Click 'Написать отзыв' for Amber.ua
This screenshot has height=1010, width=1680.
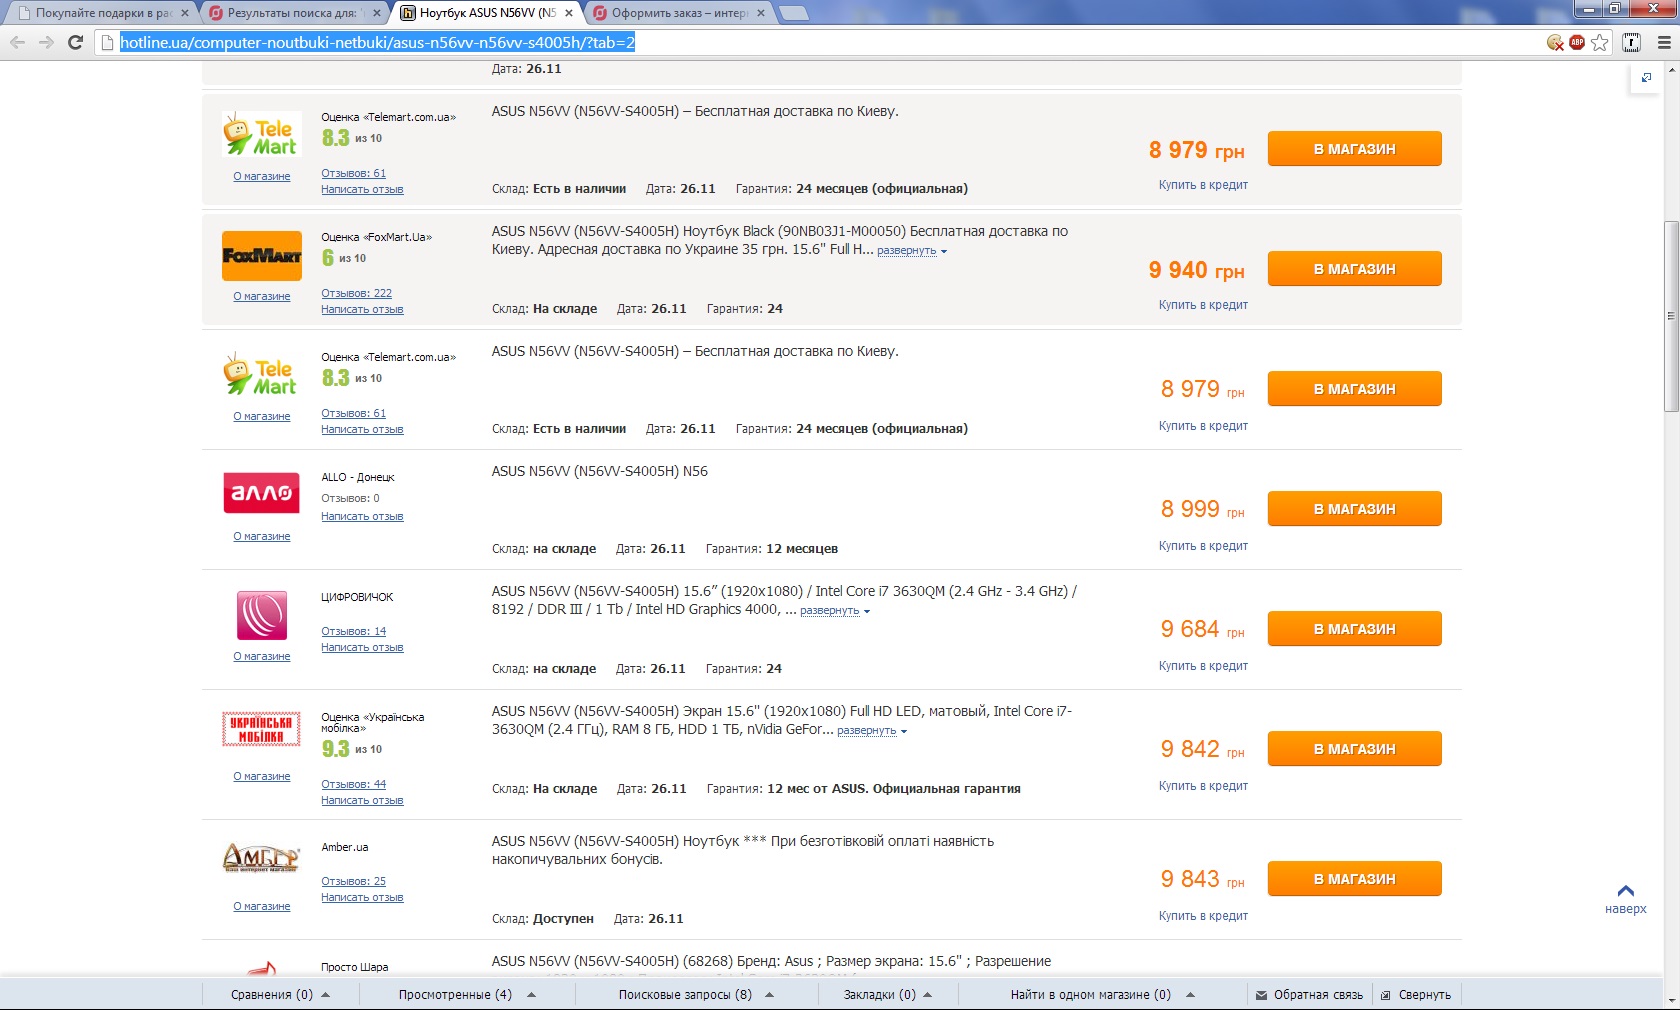coord(362,897)
